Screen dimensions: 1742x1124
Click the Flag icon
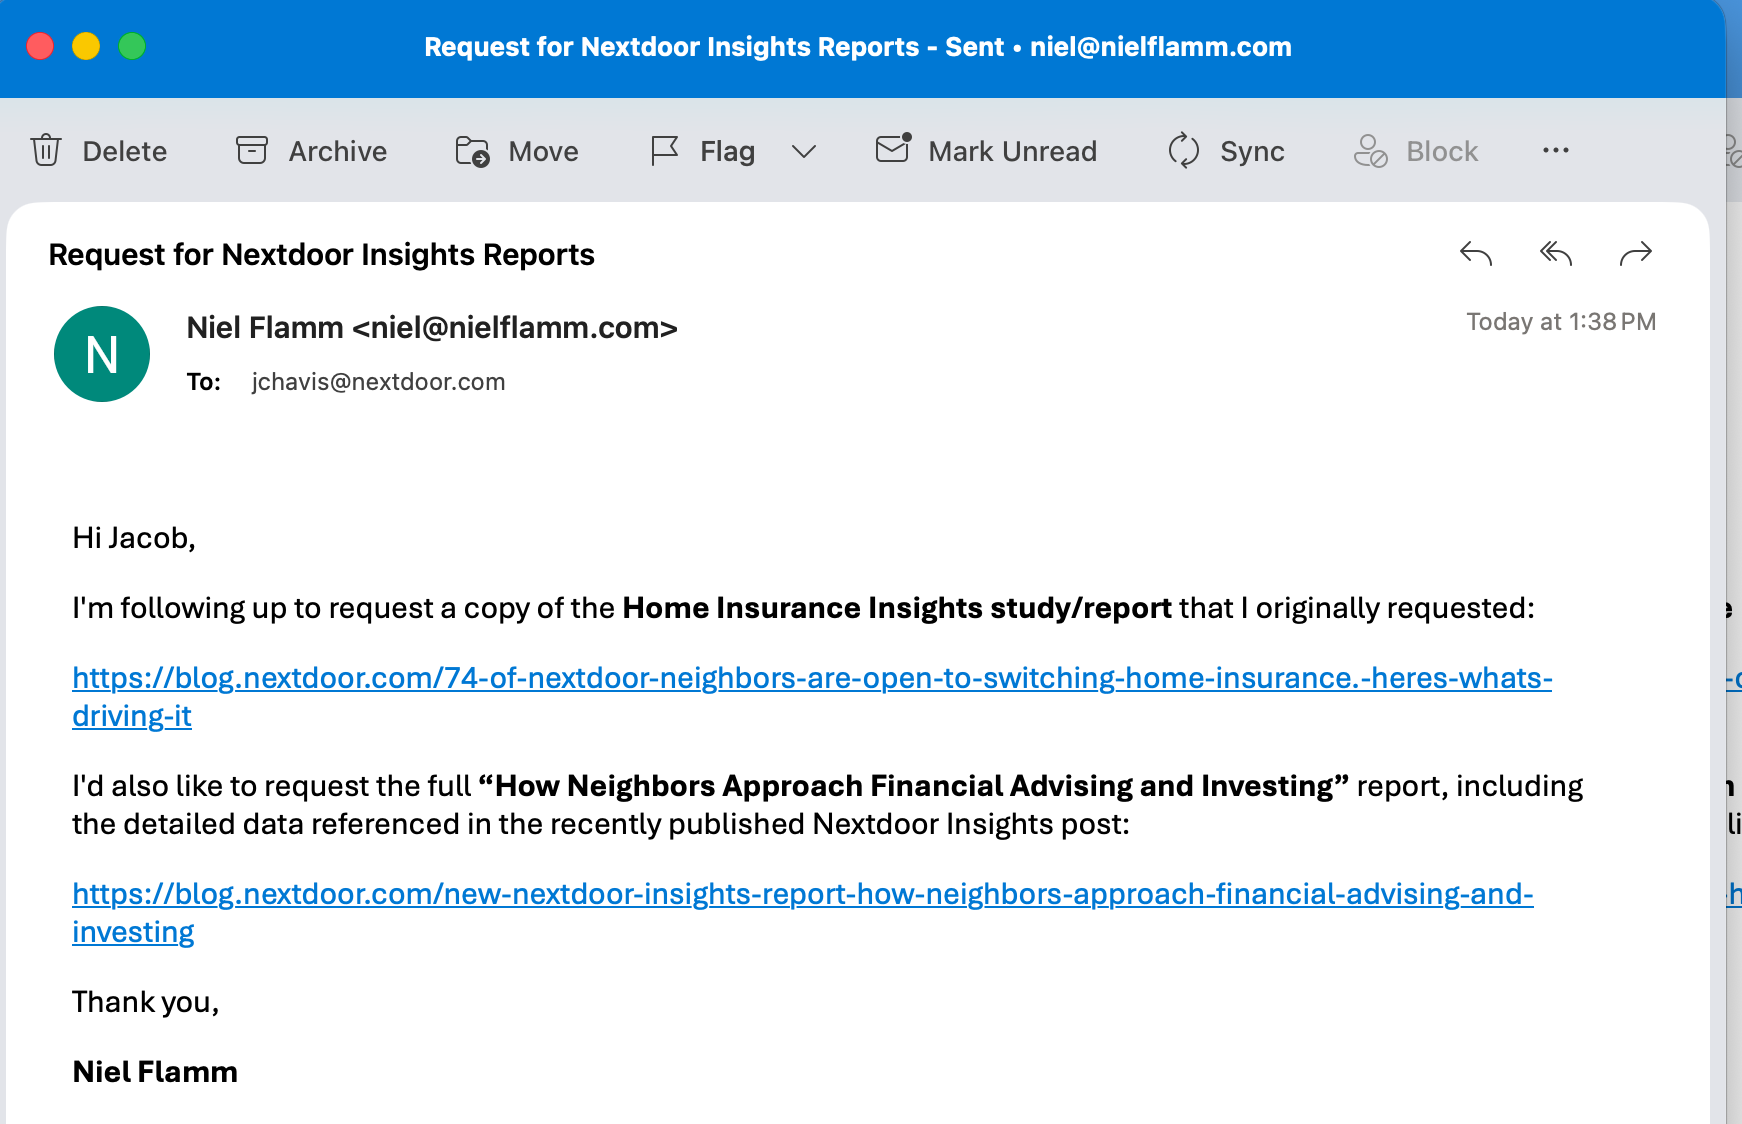[x=665, y=150]
